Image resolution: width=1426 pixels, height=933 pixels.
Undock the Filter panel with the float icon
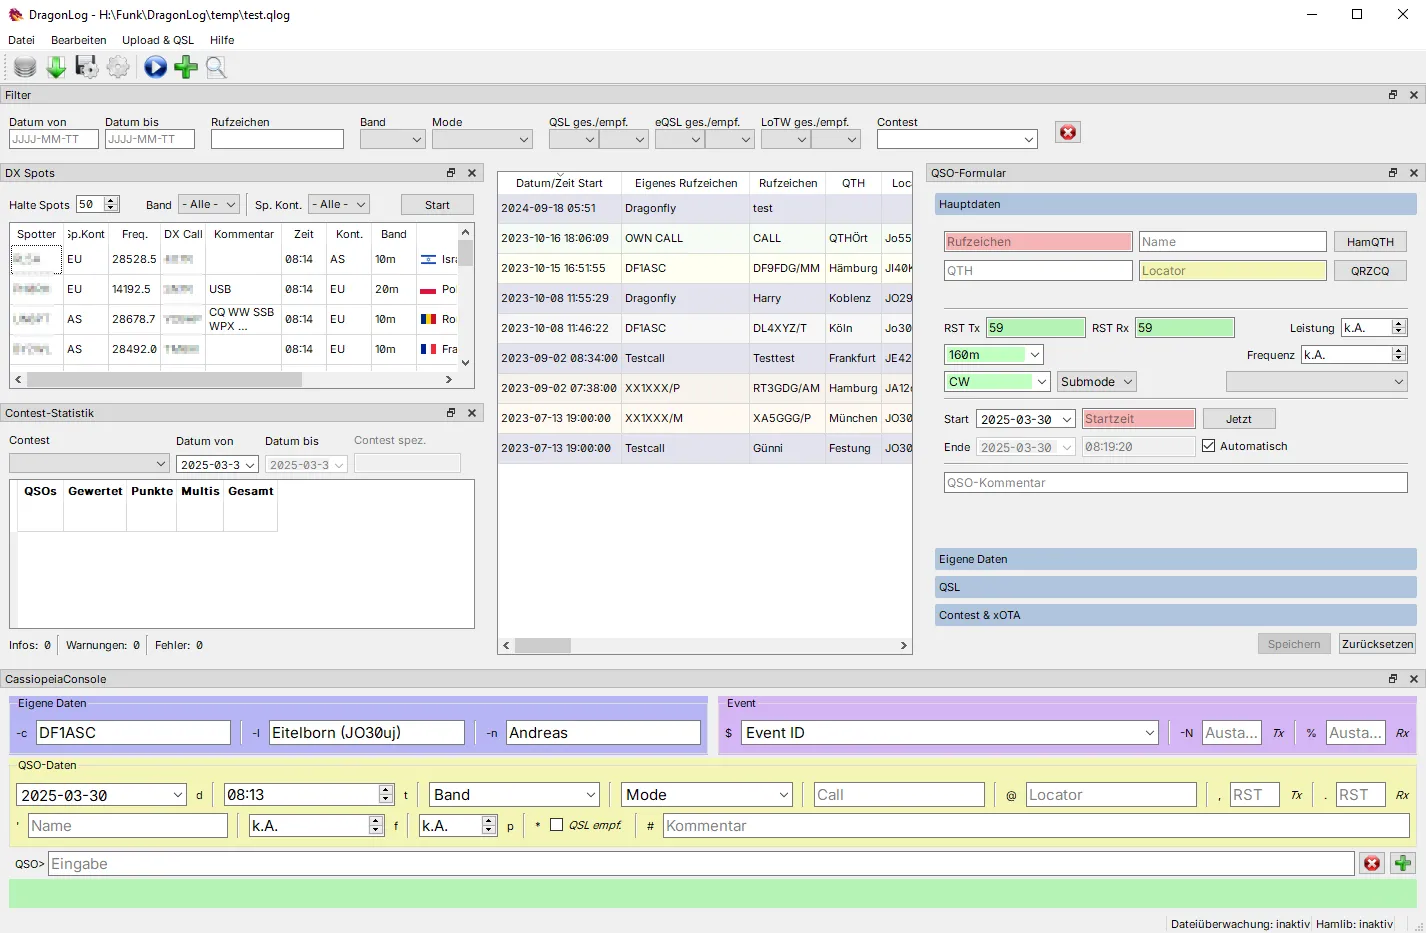tap(1392, 95)
